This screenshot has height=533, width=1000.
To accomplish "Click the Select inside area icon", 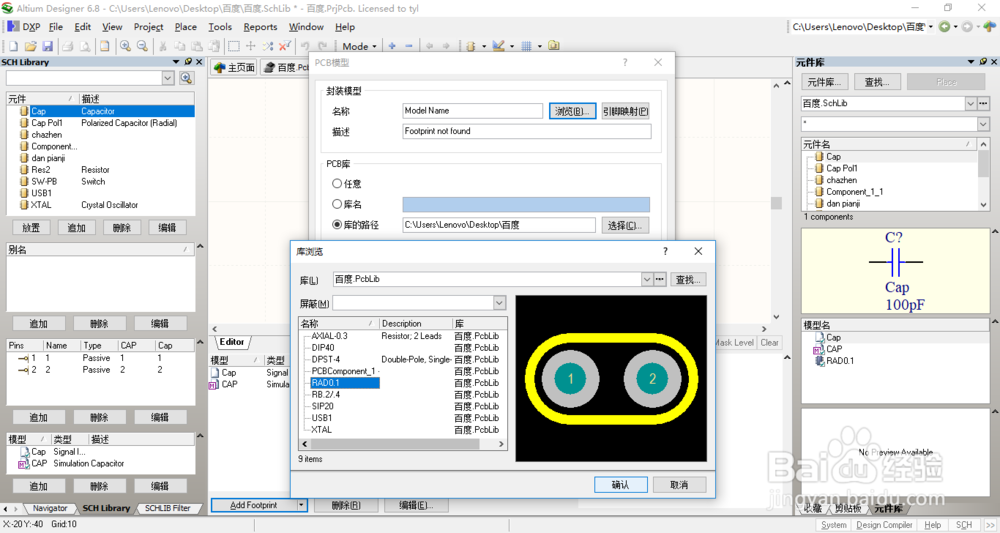I will point(234,46).
